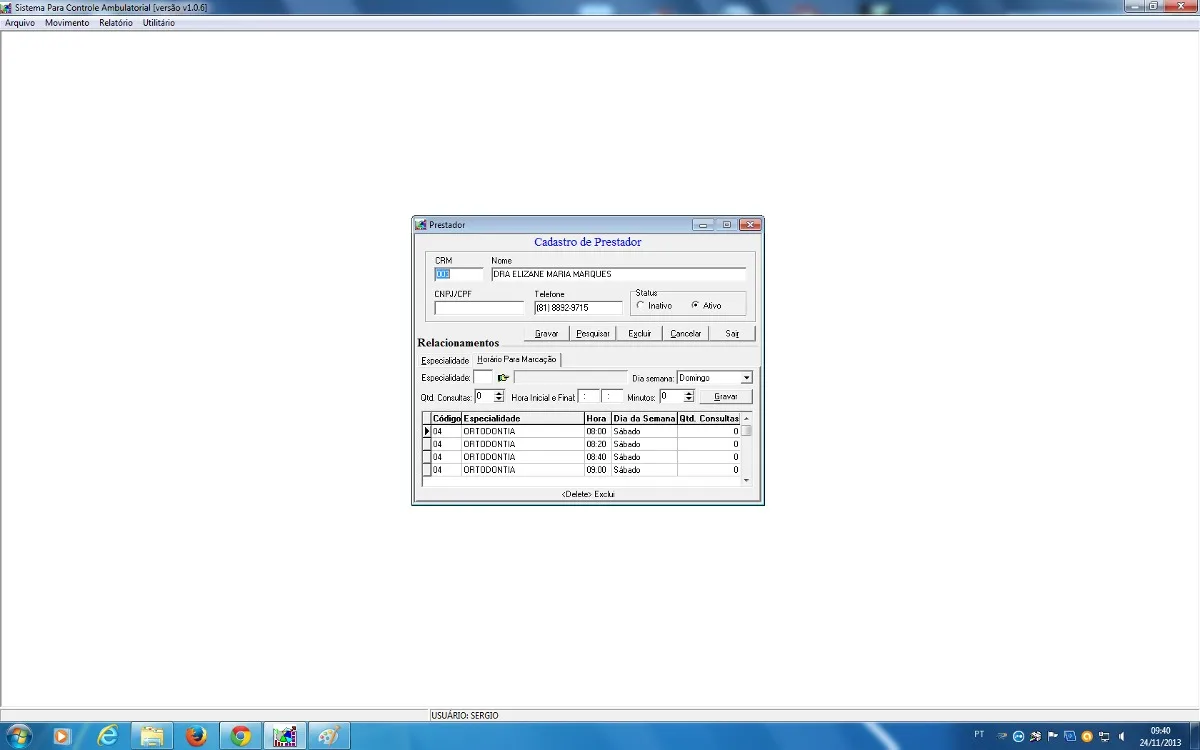Expand the Dia semana dropdown

click(746, 378)
